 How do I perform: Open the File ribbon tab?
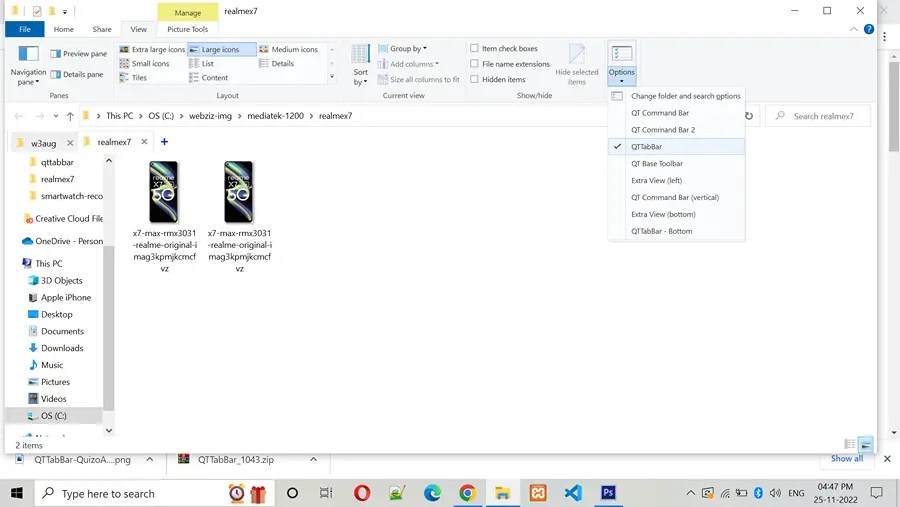25,29
